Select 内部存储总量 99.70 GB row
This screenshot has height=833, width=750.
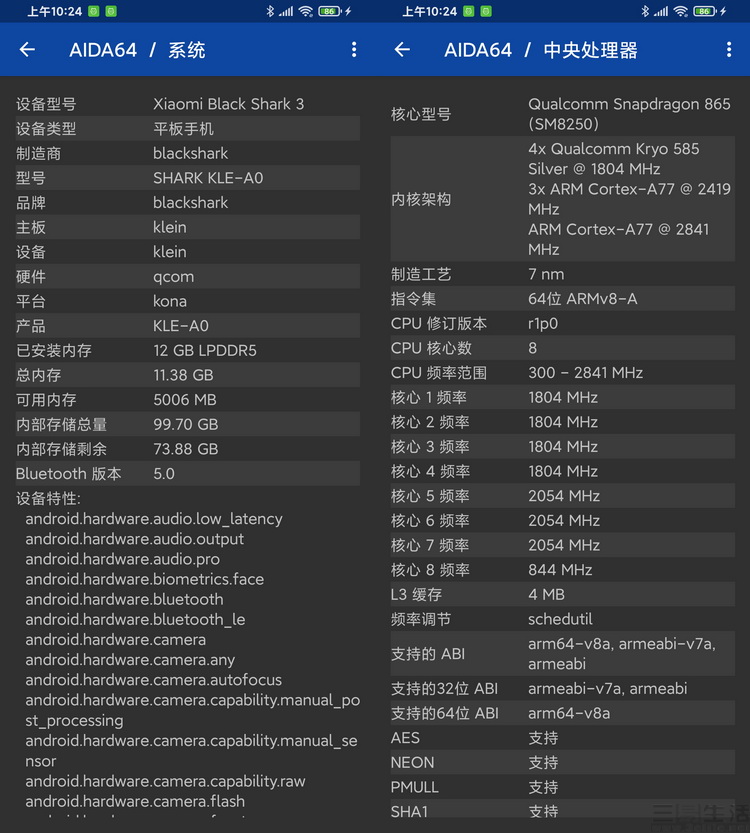(x=188, y=424)
